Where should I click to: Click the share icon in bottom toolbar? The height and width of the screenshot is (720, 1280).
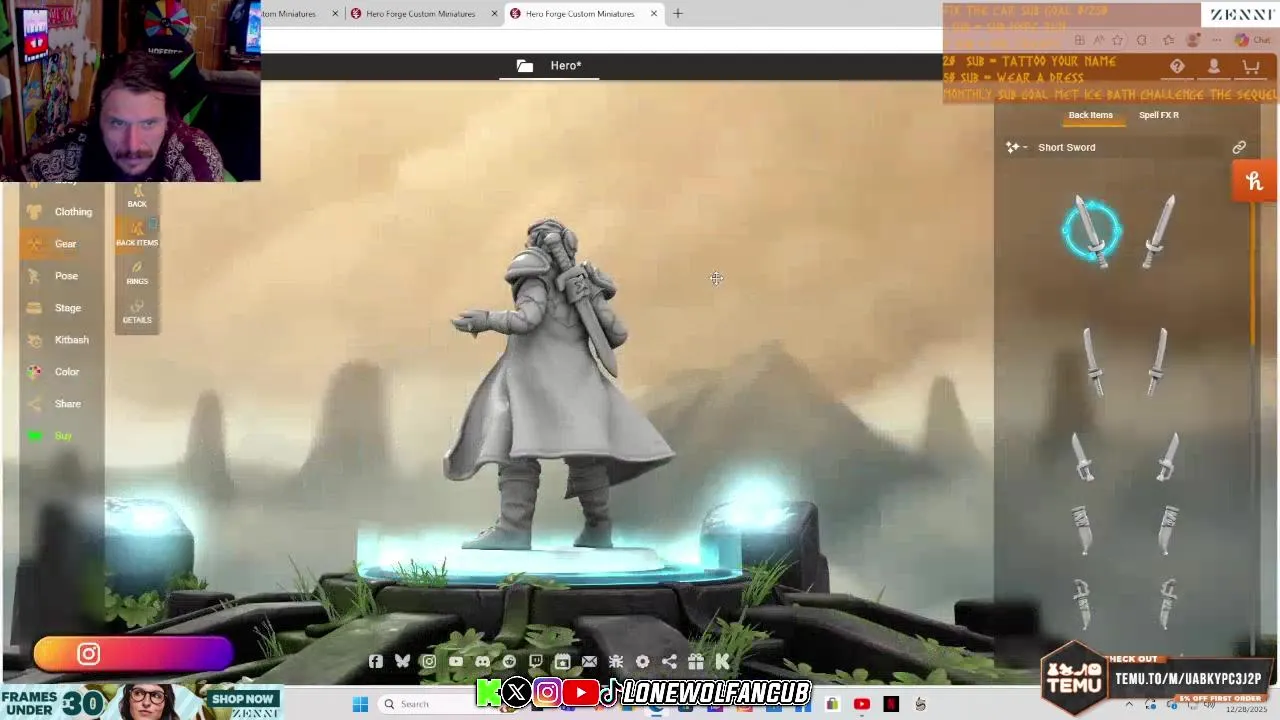click(669, 661)
